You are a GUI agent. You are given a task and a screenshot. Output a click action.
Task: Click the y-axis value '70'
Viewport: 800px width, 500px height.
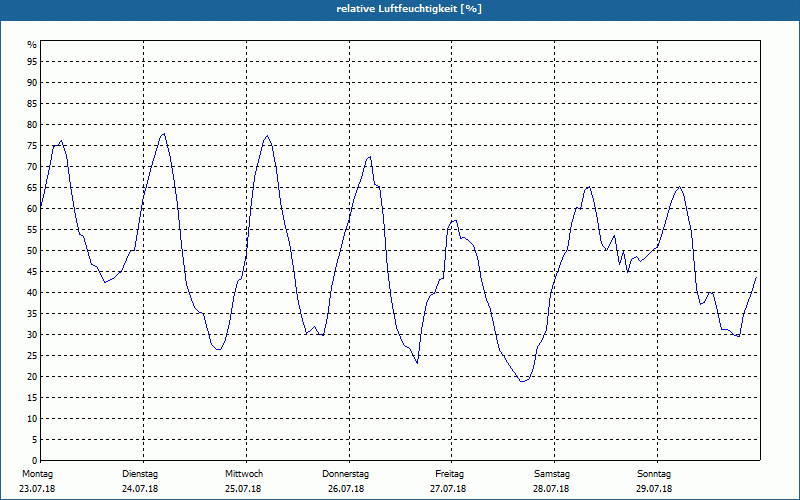(x=32, y=167)
